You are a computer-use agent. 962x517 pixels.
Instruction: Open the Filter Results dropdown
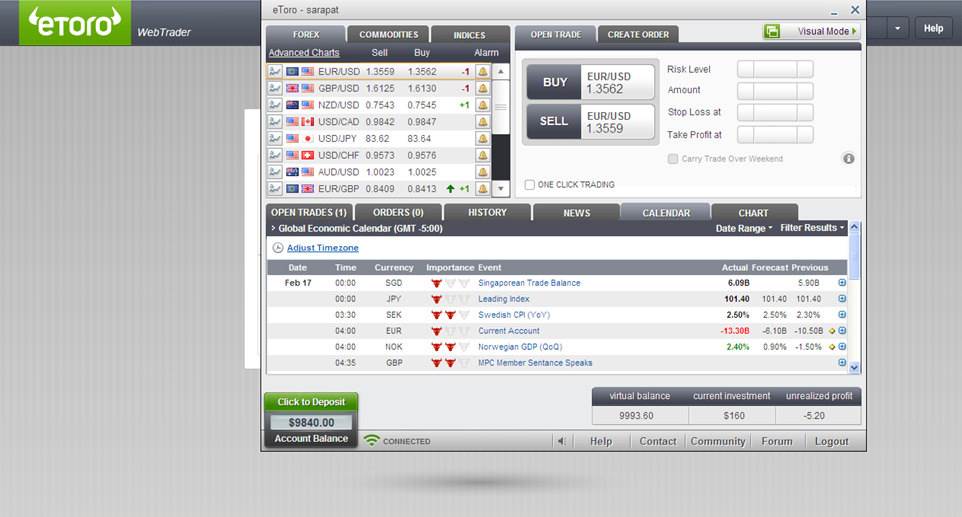(x=812, y=228)
